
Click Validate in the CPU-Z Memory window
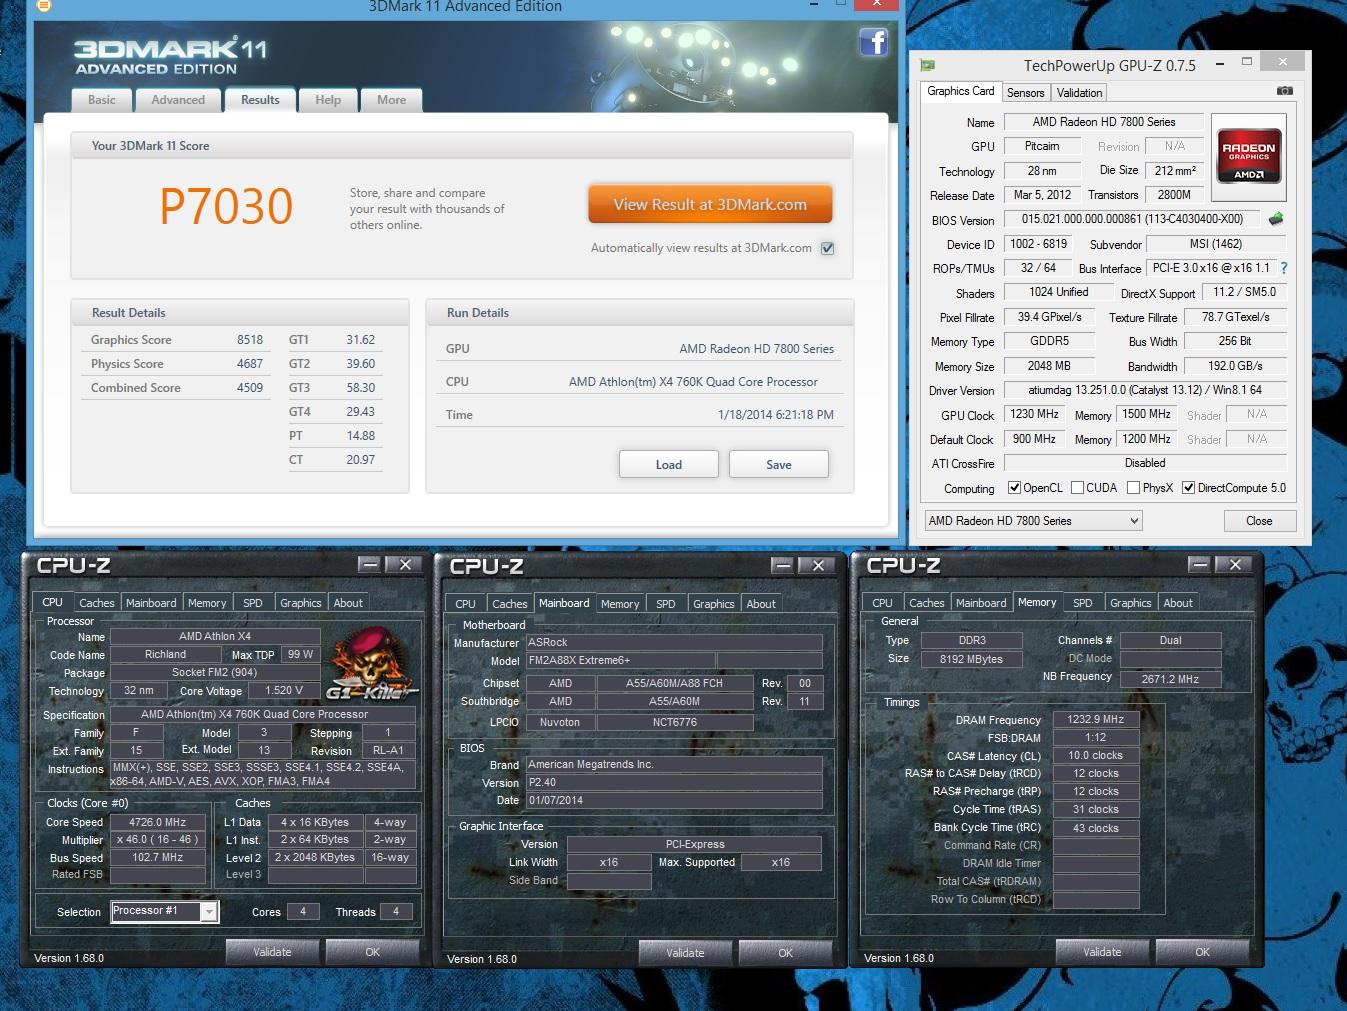pos(1102,952)
